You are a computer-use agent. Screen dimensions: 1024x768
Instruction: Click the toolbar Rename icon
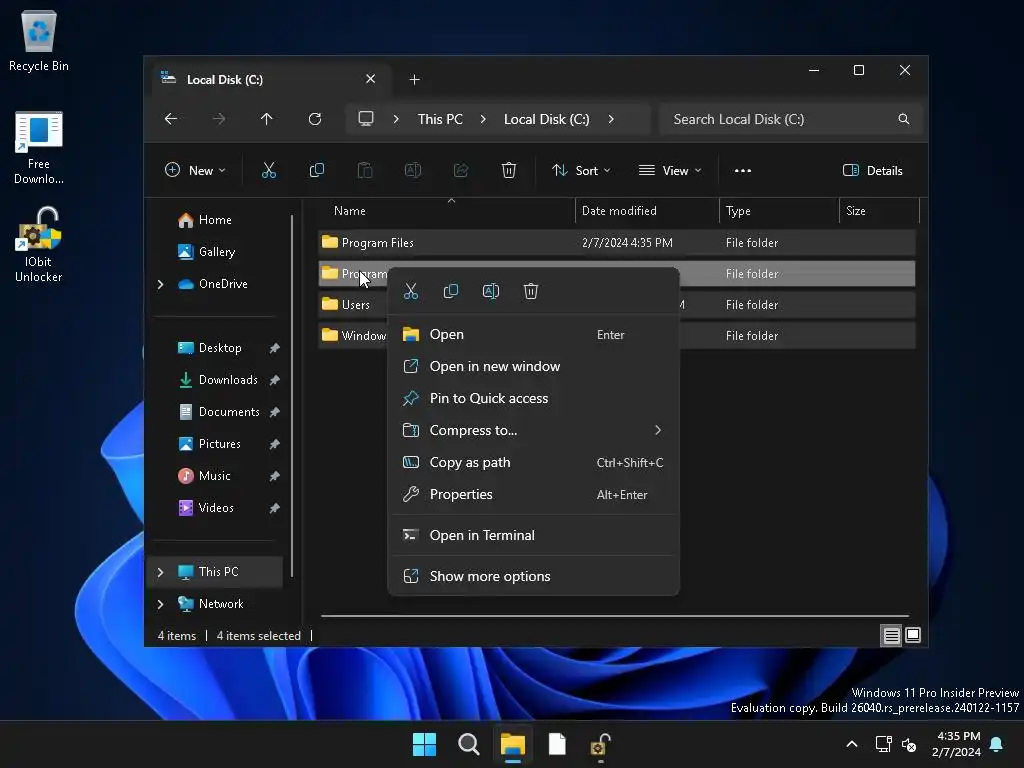point(413,170)
